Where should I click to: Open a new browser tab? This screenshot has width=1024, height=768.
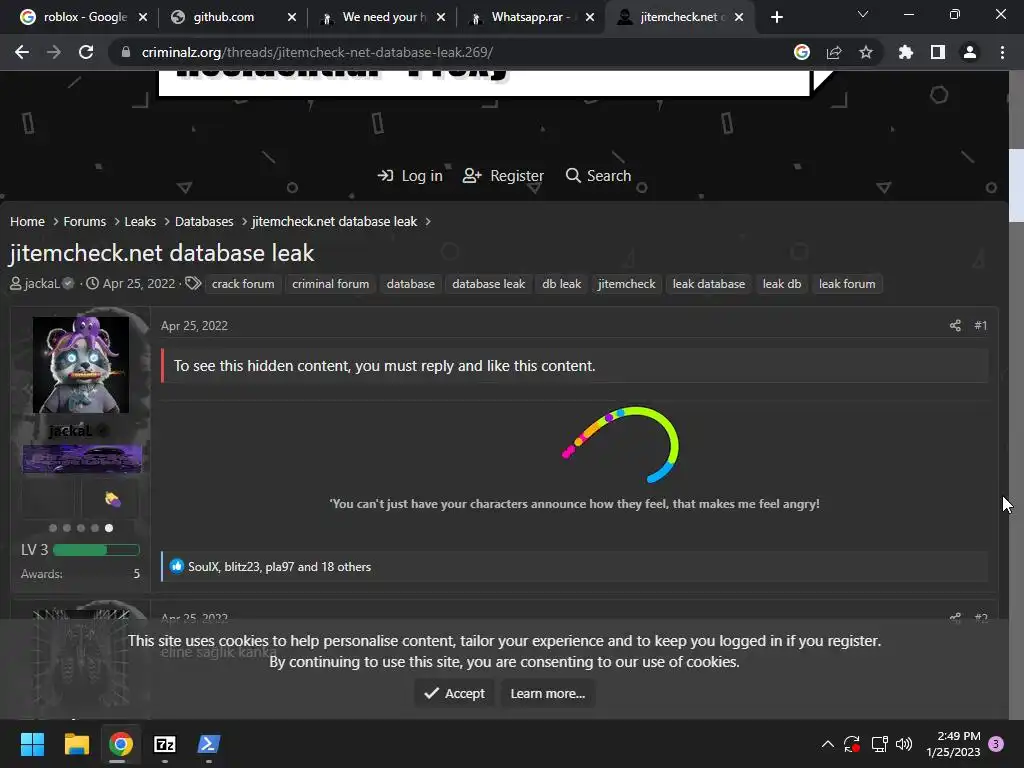(776, 17)
